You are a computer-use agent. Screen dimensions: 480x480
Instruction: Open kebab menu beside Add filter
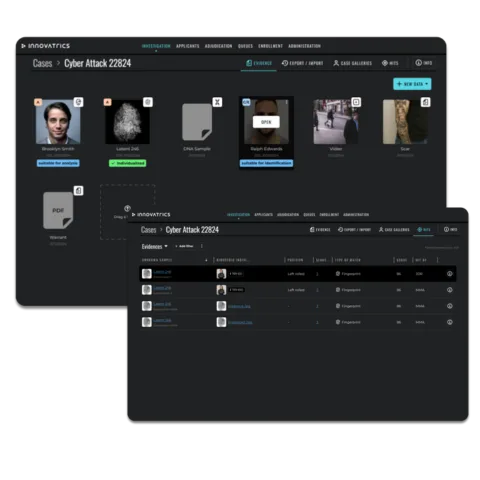[202, 246]
